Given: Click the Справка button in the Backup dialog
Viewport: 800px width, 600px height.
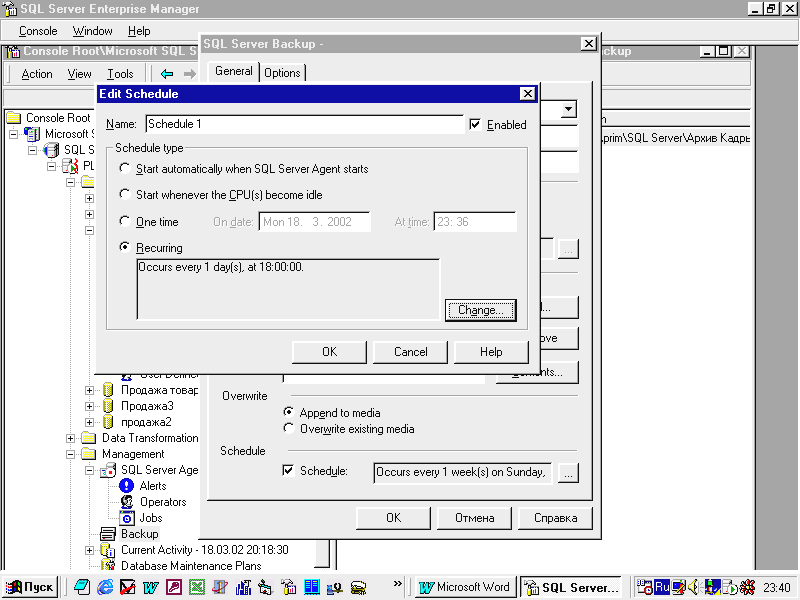Looking at the screenshot, I should coord(555,518).
